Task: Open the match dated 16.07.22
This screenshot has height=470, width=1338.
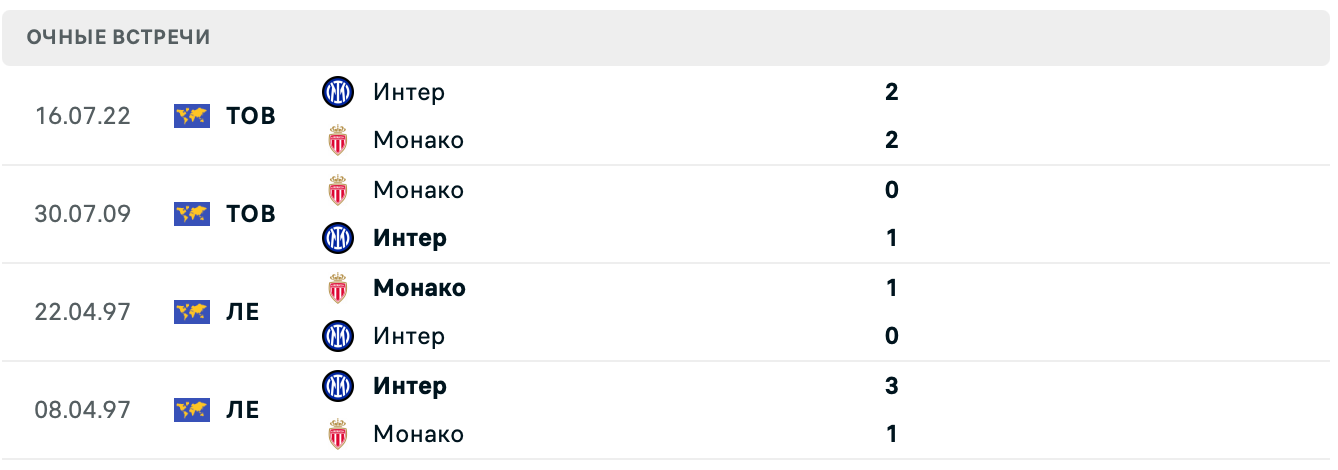Action: click(x=83, y=116)
